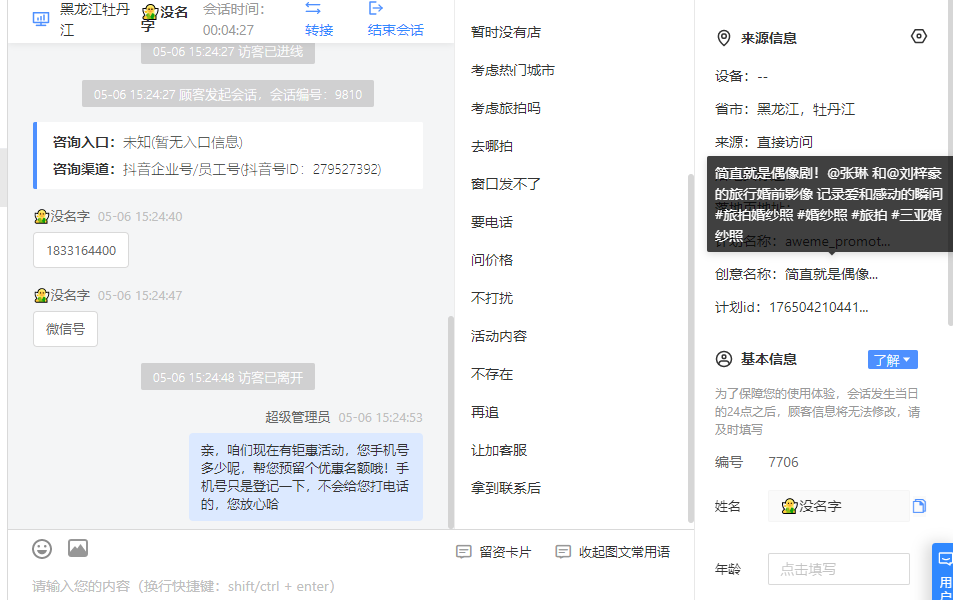Click the image upload icon
This screenshot has height=600, width=953.
pyautogui.click(x=78, y=548)
